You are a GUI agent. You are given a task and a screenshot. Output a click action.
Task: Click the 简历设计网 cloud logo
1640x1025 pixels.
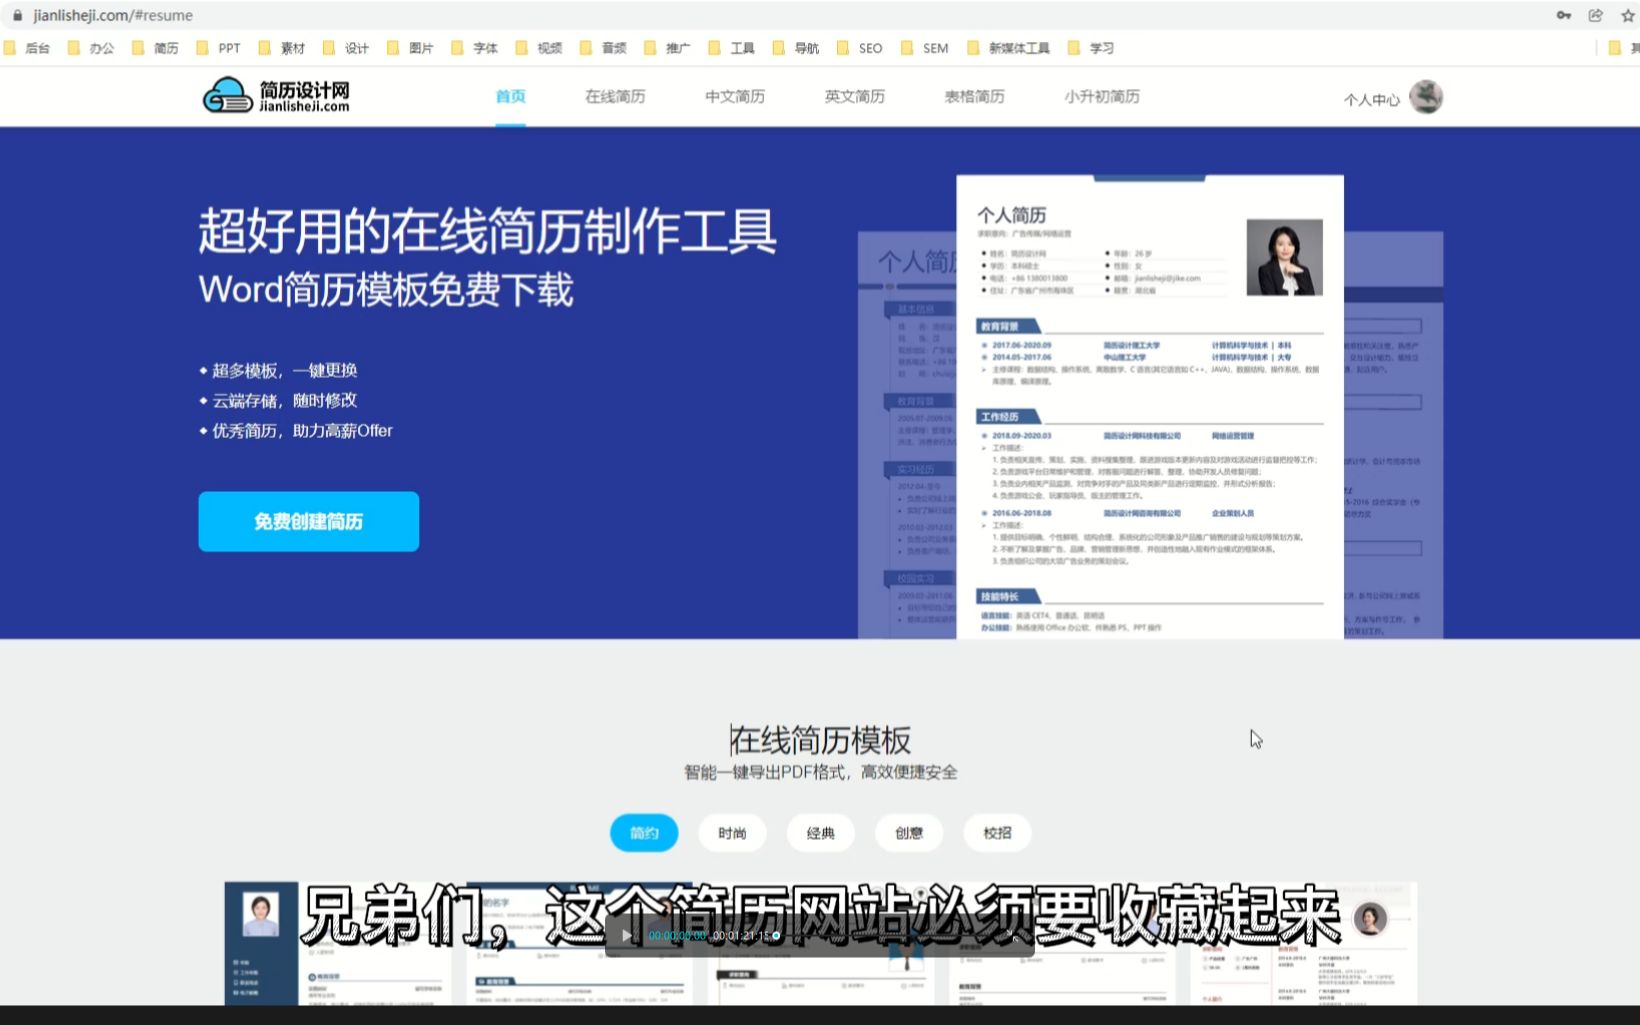tap(228, 96)
